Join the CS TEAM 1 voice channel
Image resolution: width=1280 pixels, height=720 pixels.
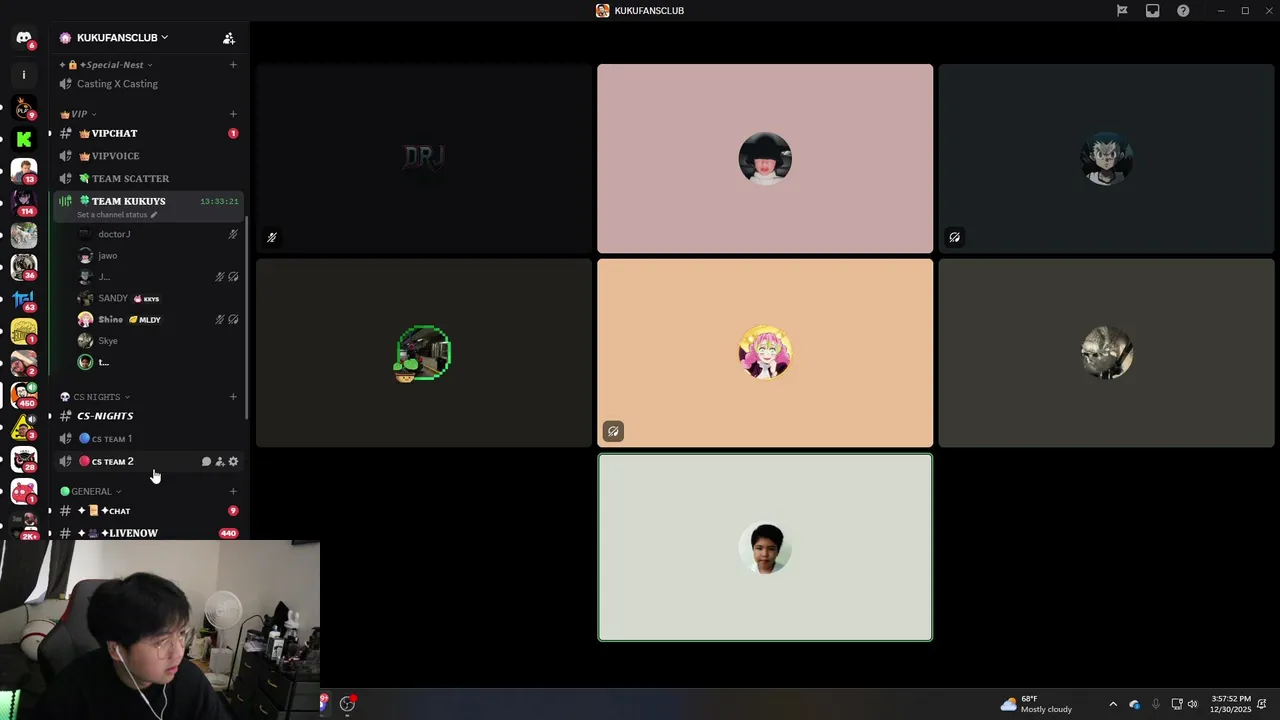coord(148,439)
